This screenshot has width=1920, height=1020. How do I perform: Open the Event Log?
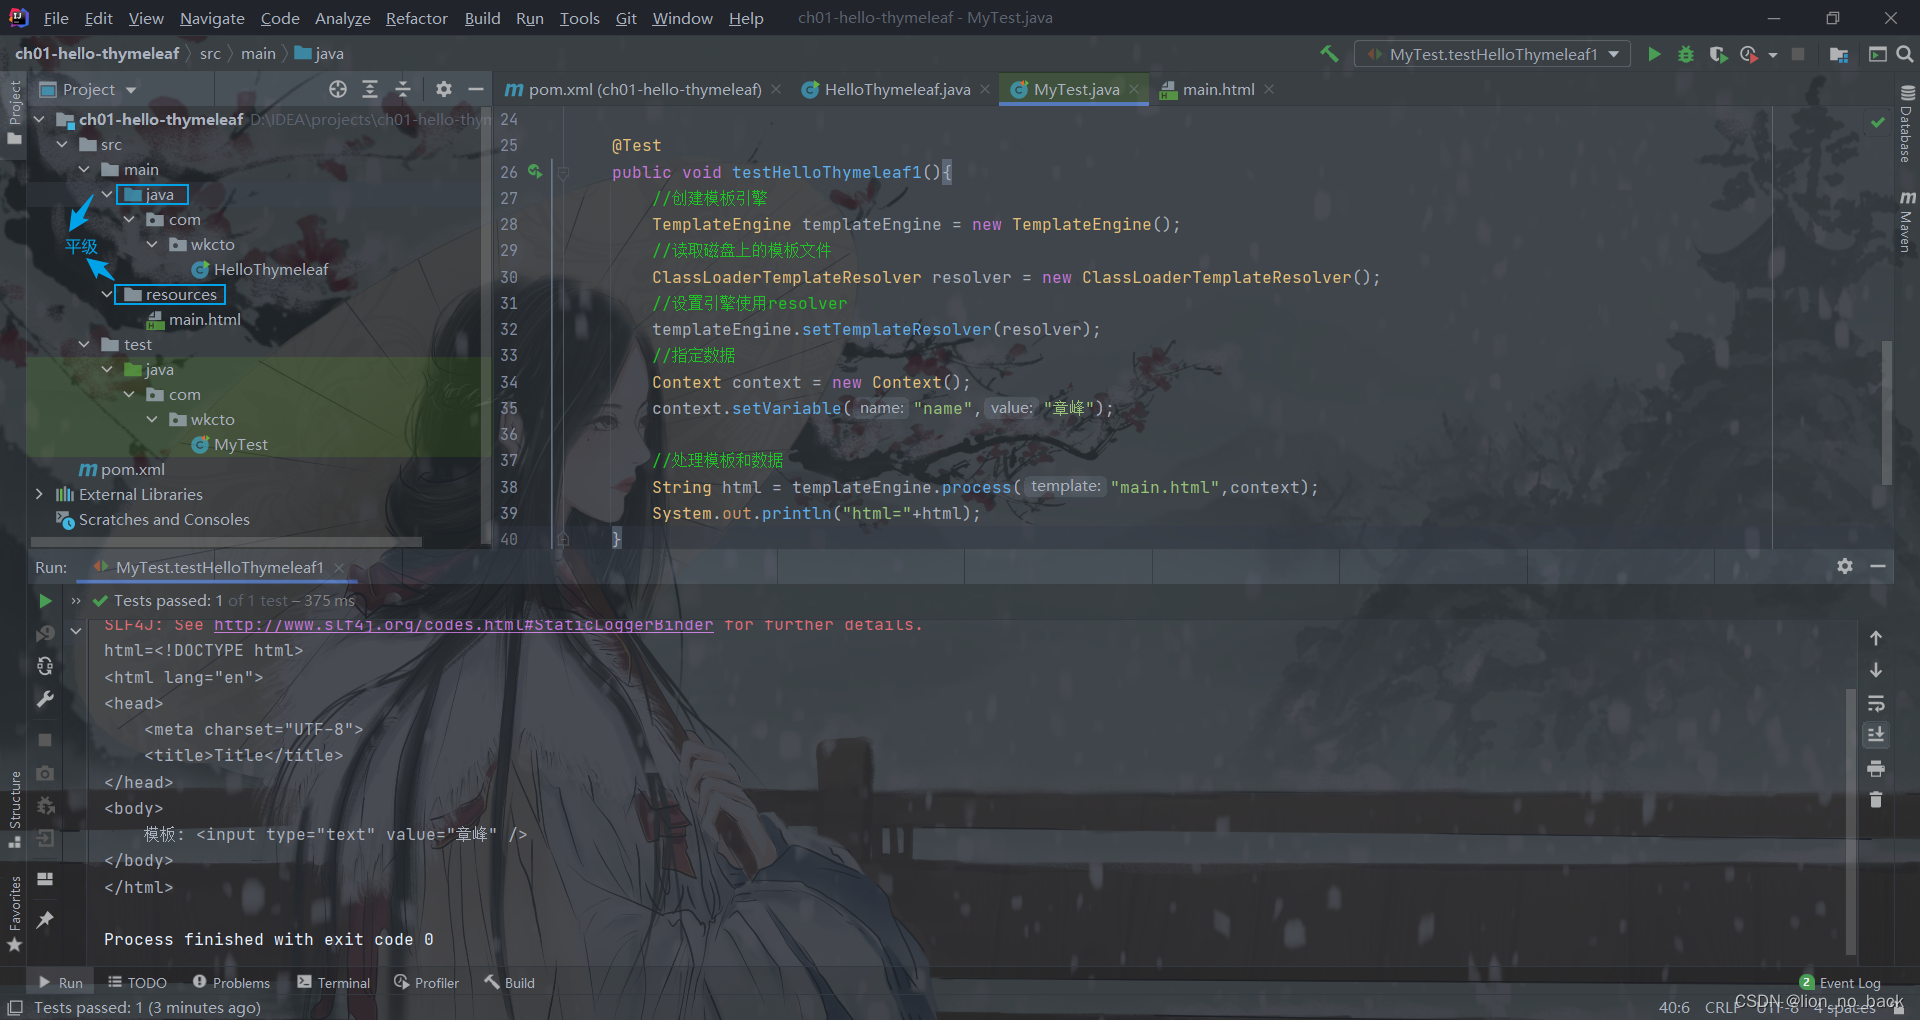(1840, 982)
